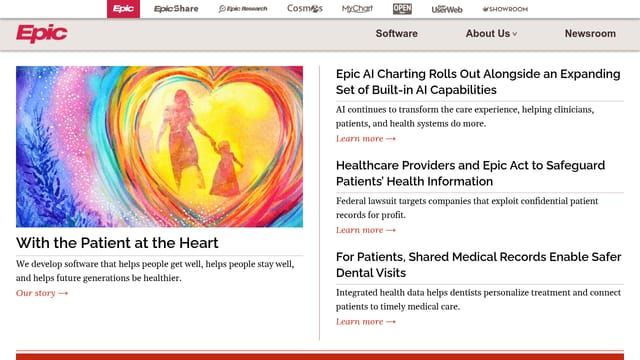This screenshot has width=640, height=360.
Task: Visit the Showroom link
Action: (505, 9)
